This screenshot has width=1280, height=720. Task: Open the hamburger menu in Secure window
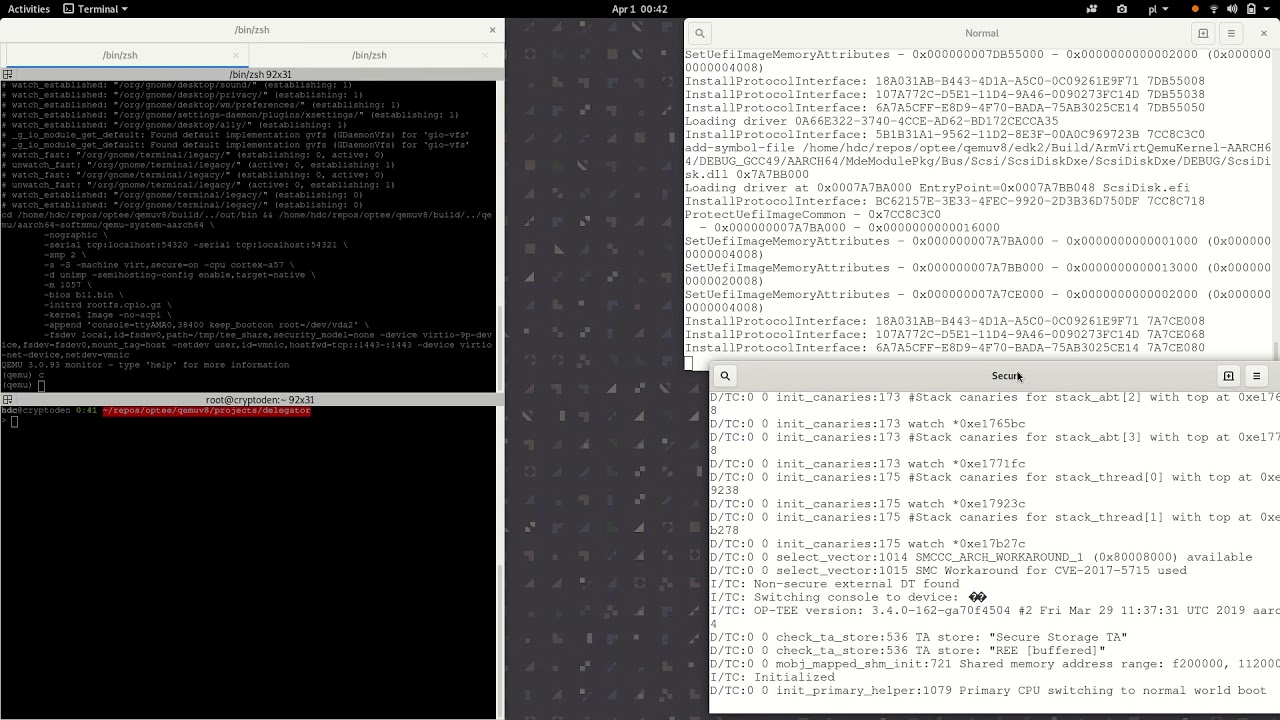point(1256,376)
